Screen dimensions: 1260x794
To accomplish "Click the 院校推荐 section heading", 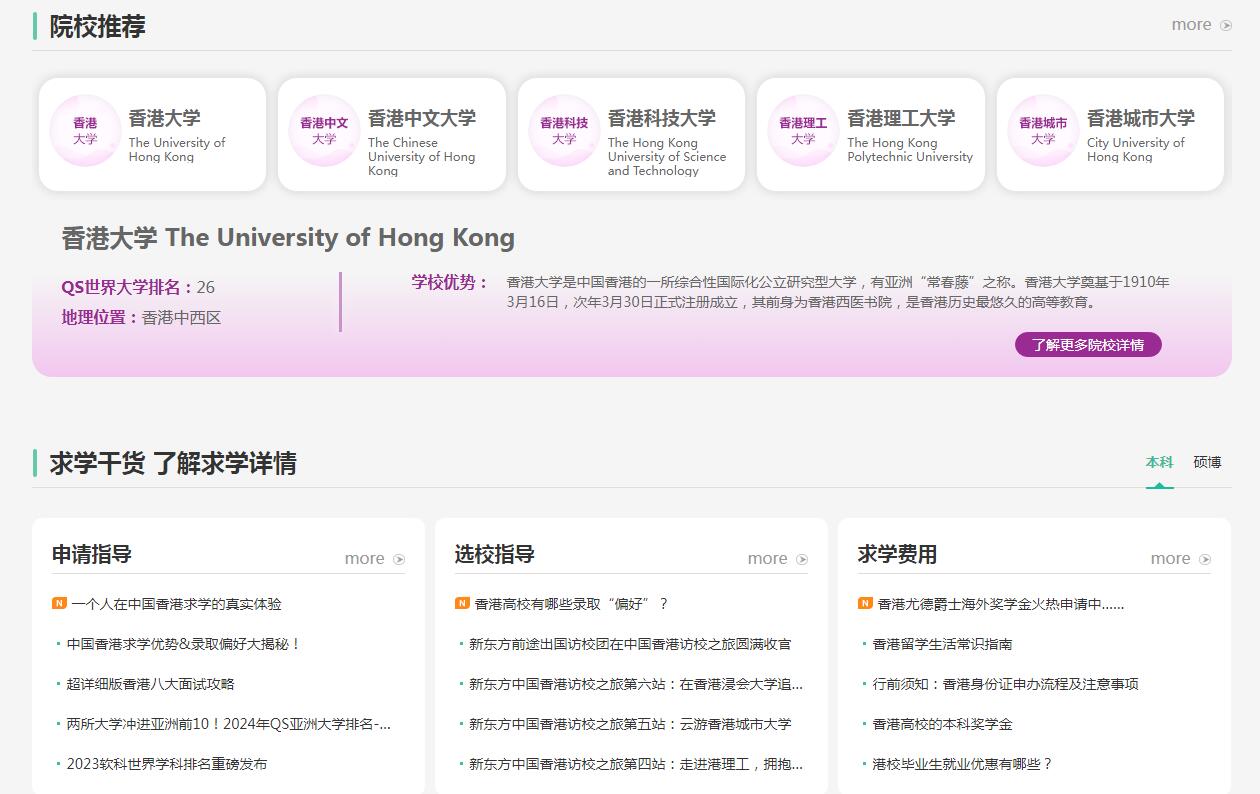I will coord(98,26).
